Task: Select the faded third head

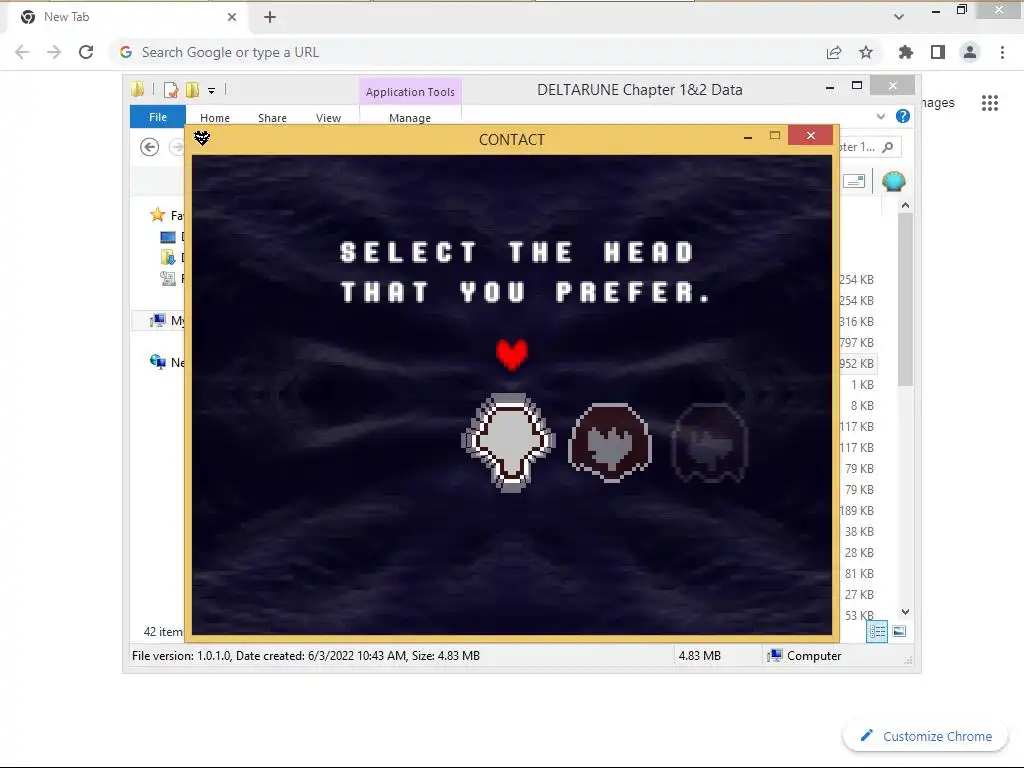Action: pyautogui.click(x=710, y=443)
